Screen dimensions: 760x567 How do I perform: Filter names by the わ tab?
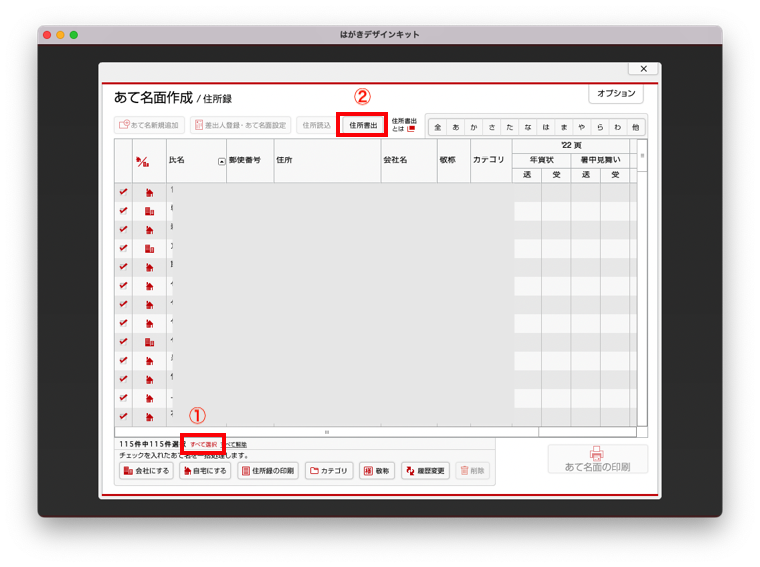tap(618, 127)
